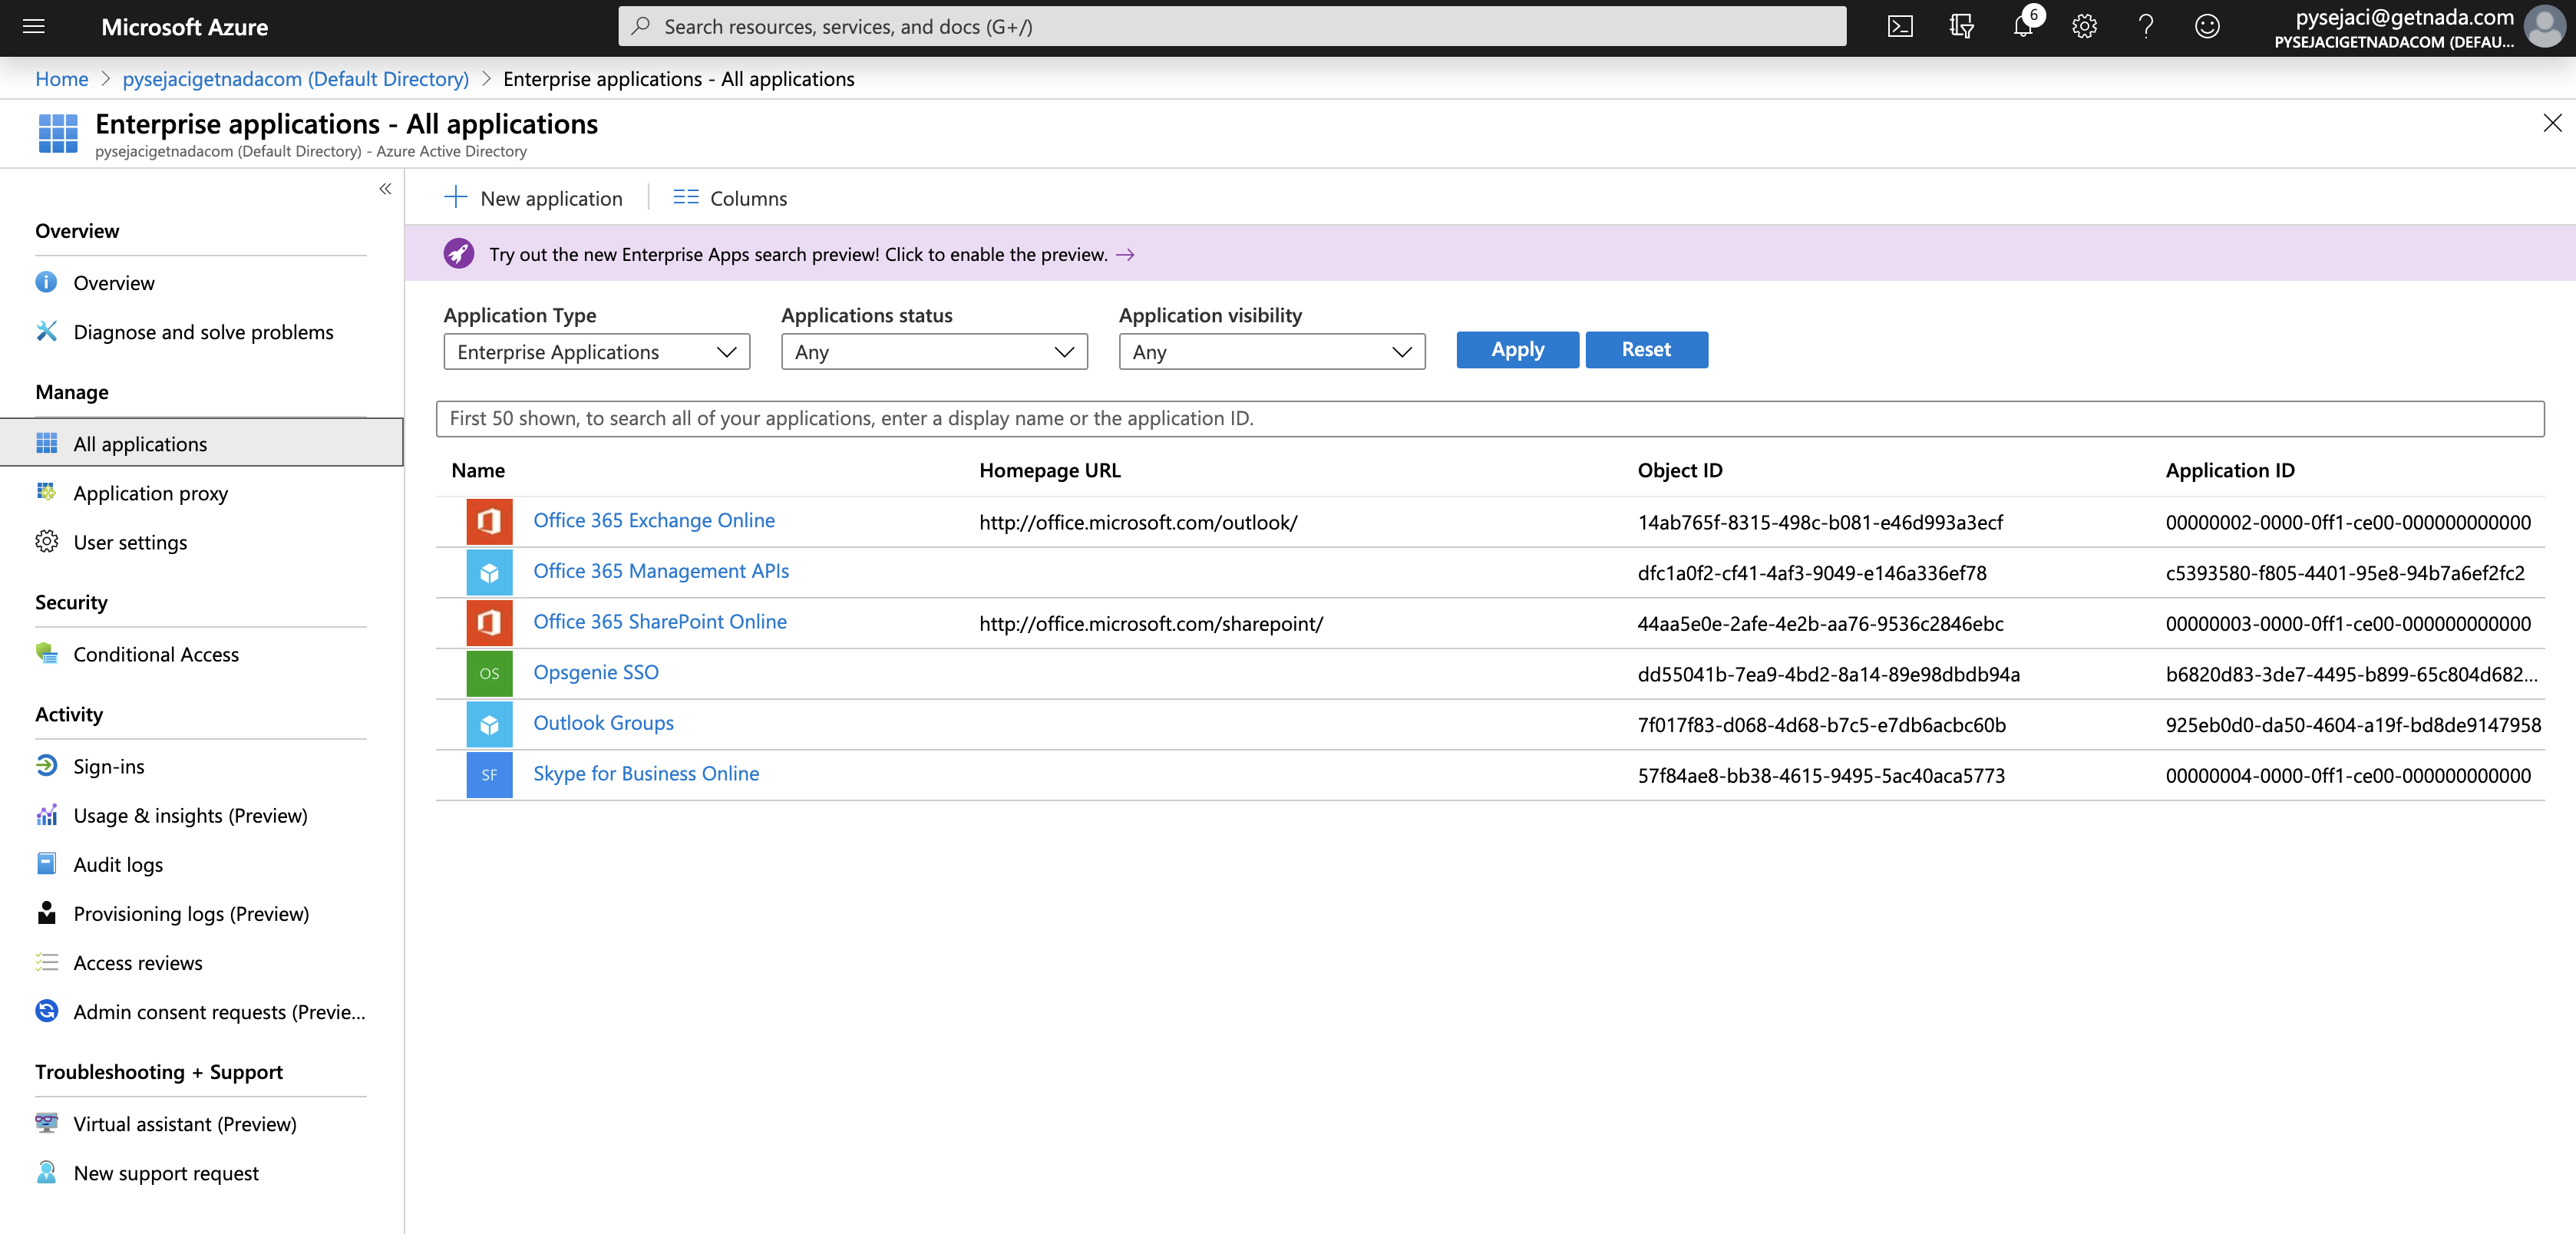Click the notifications bell icon
This screenshot has height=1234, width=2576.
[x=2022, y=27]
